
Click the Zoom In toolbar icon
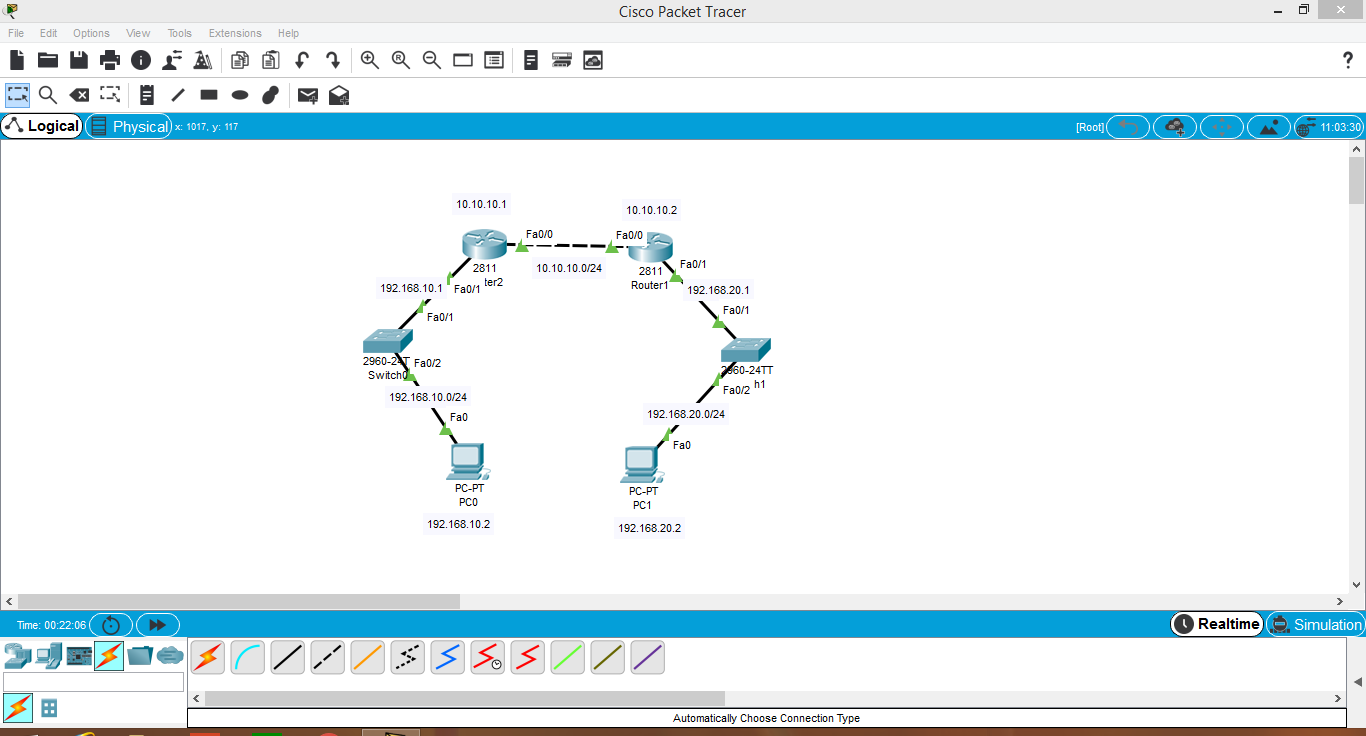369,60
